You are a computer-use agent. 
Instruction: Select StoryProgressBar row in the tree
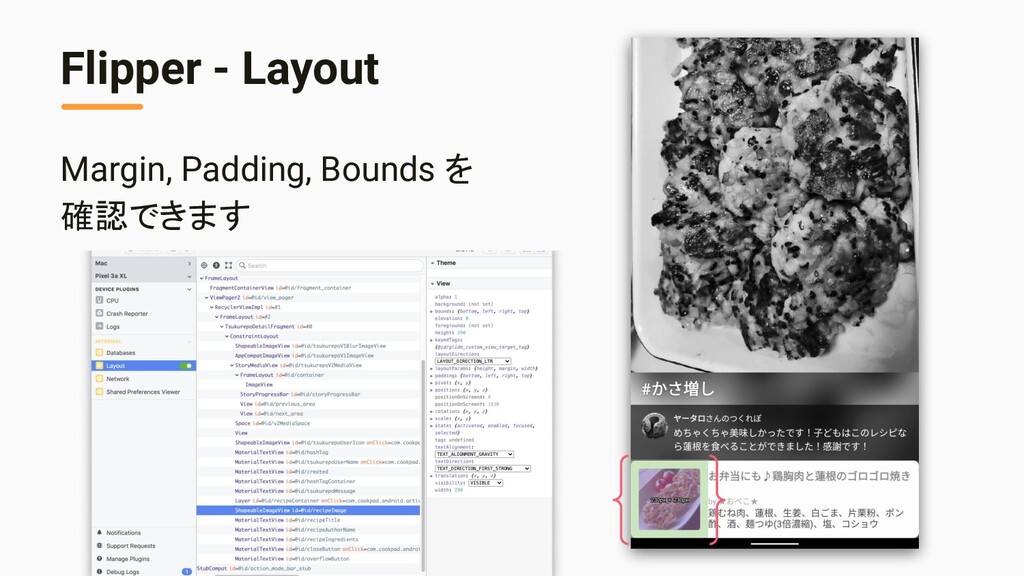pyautogui.click(x=308, y=394)
